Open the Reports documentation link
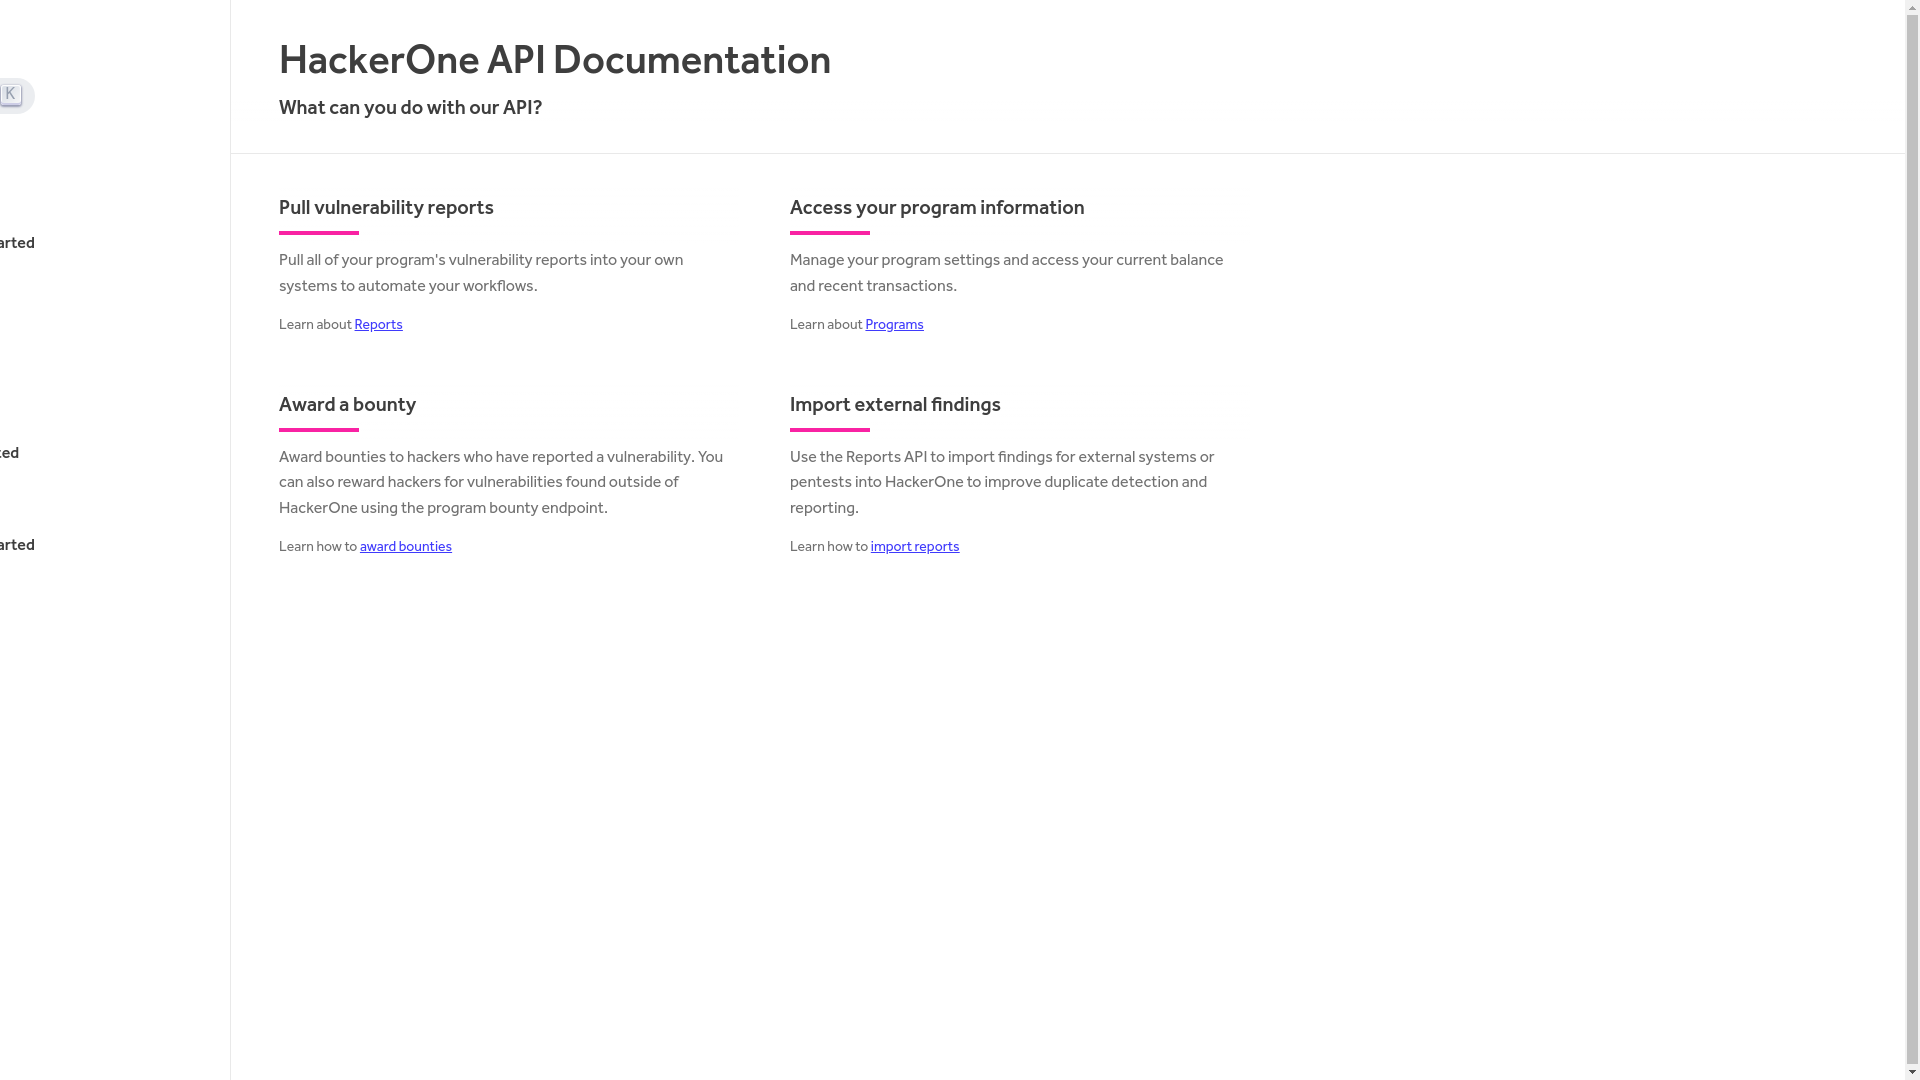Screen dimensions: 1920x1080 tap(378, 325)
